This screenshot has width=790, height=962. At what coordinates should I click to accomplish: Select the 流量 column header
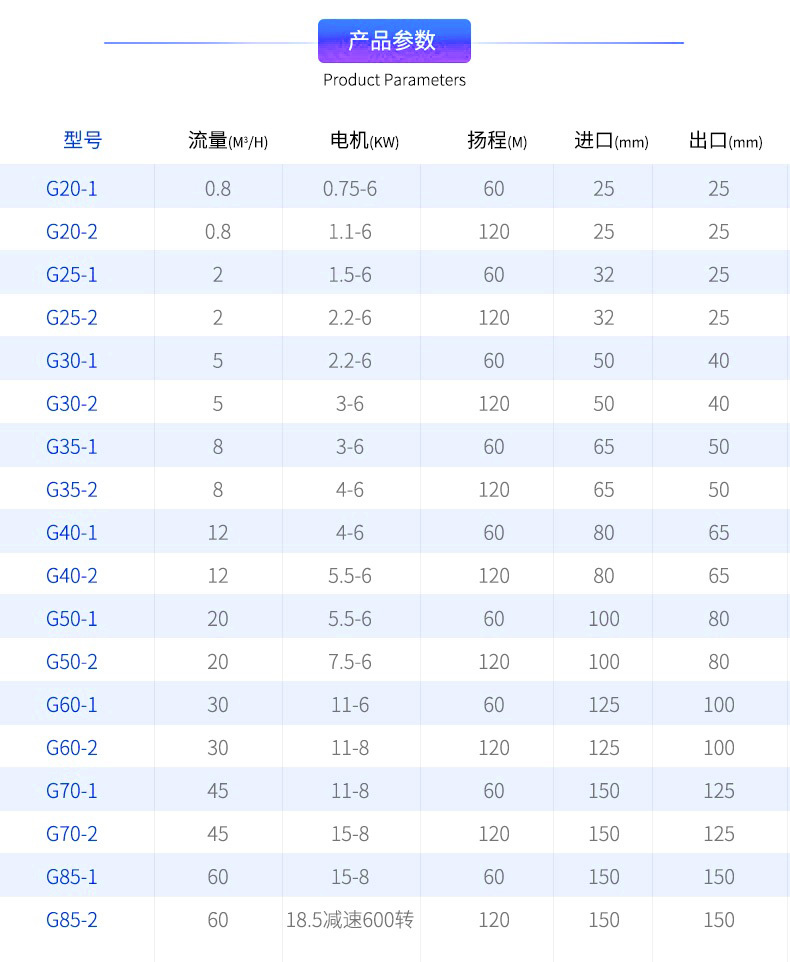[227, 141]
